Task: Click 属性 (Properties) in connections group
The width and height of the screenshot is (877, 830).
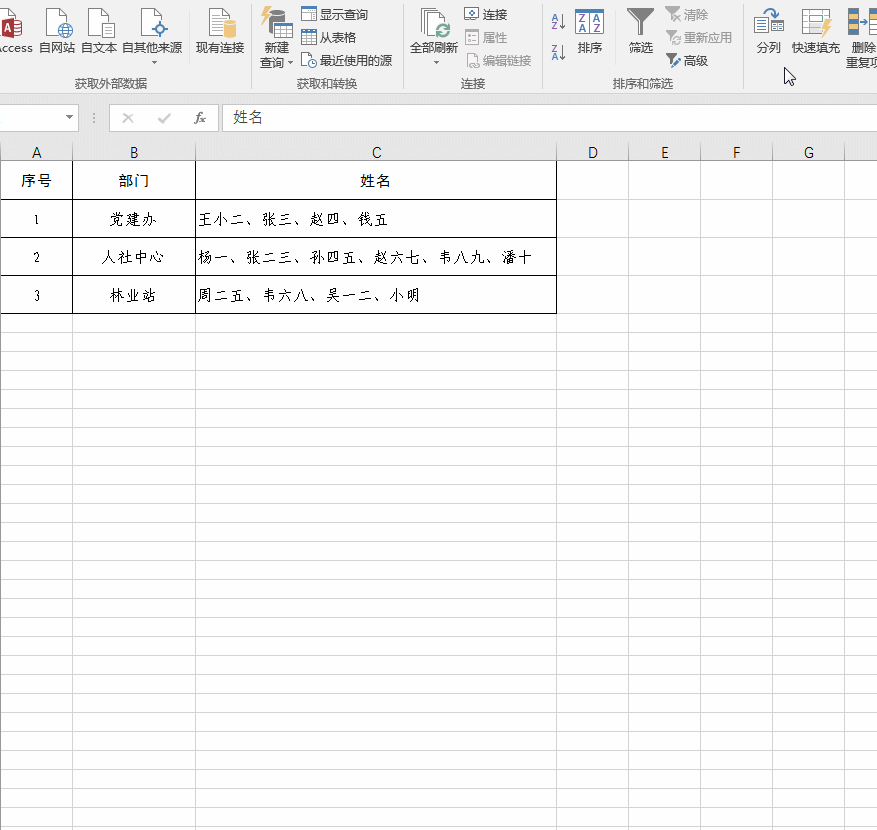Action: (x=486, y=37)
